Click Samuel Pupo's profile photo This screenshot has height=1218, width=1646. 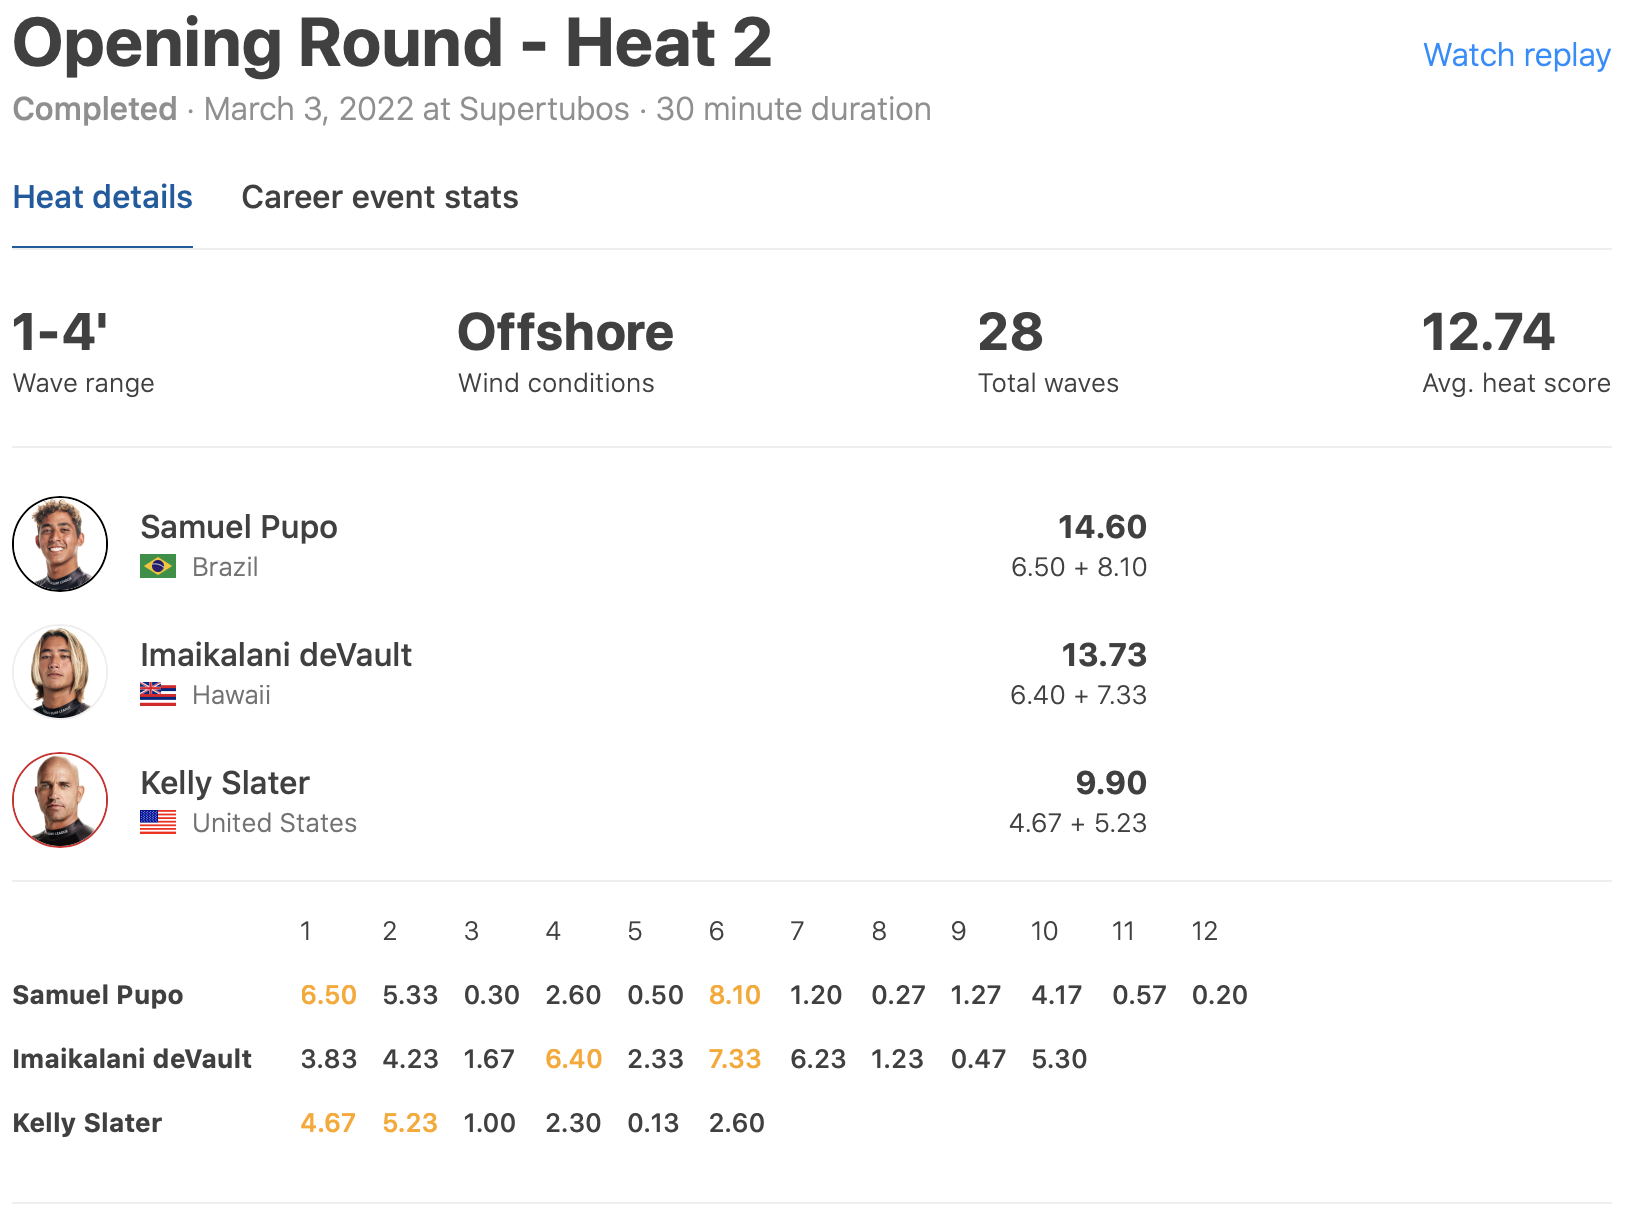tap(60, 544)
